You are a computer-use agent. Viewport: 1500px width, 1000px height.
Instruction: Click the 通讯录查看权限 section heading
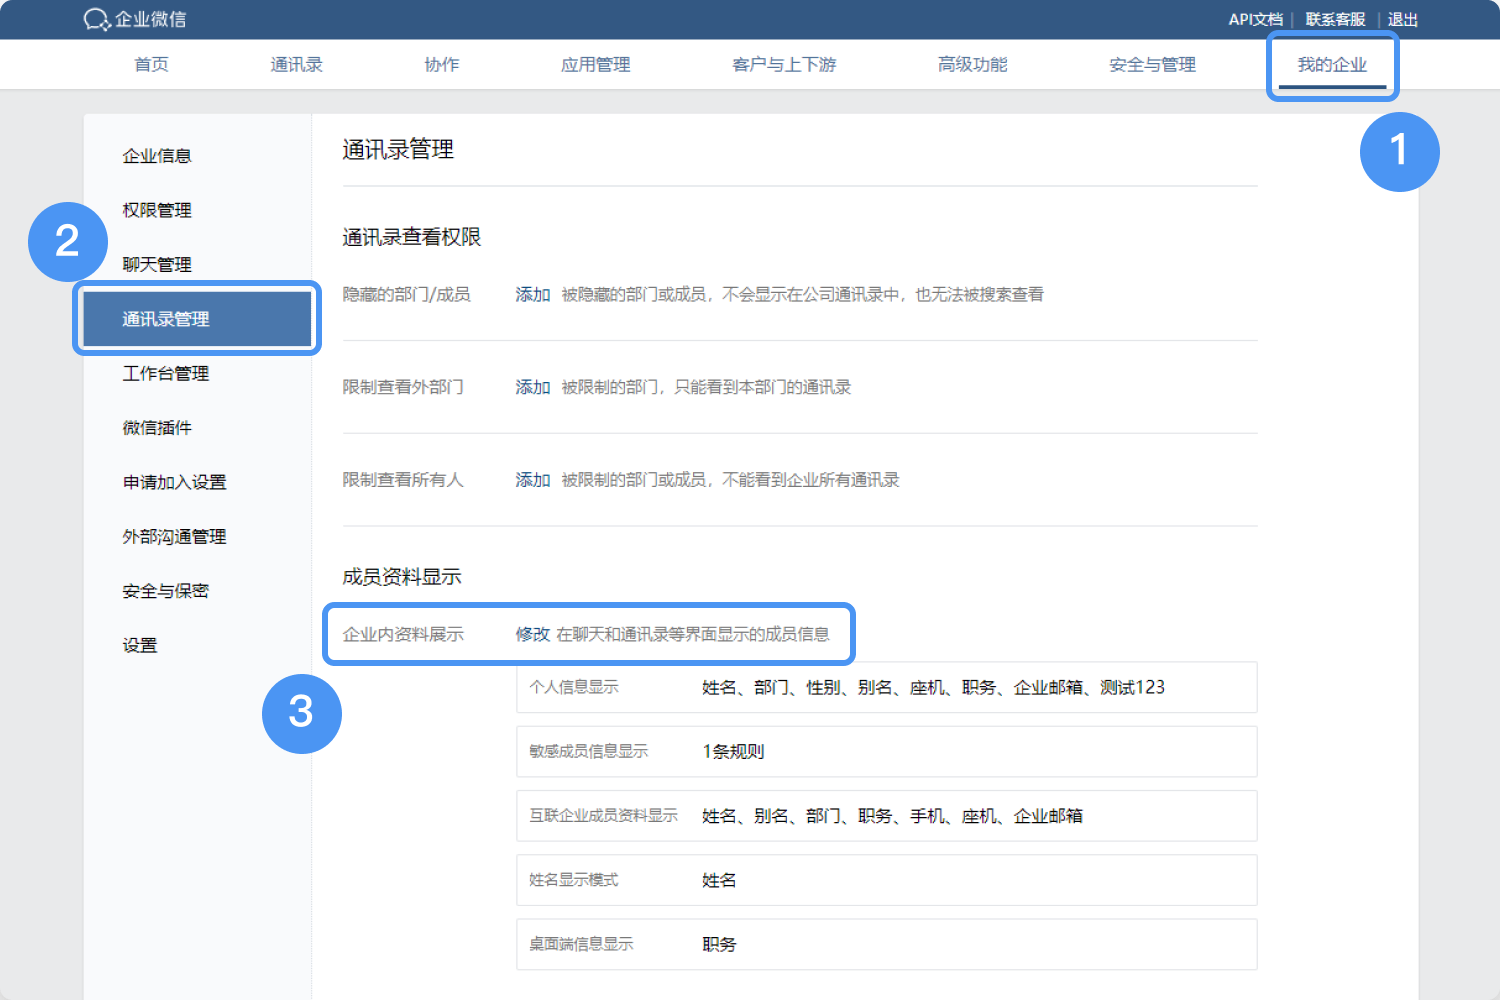412,237
